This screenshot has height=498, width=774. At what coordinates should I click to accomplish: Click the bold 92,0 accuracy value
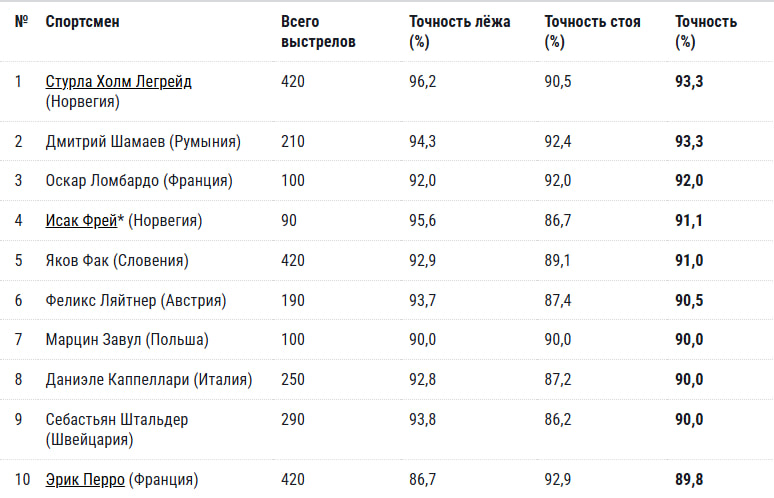[x=689, y=181]
